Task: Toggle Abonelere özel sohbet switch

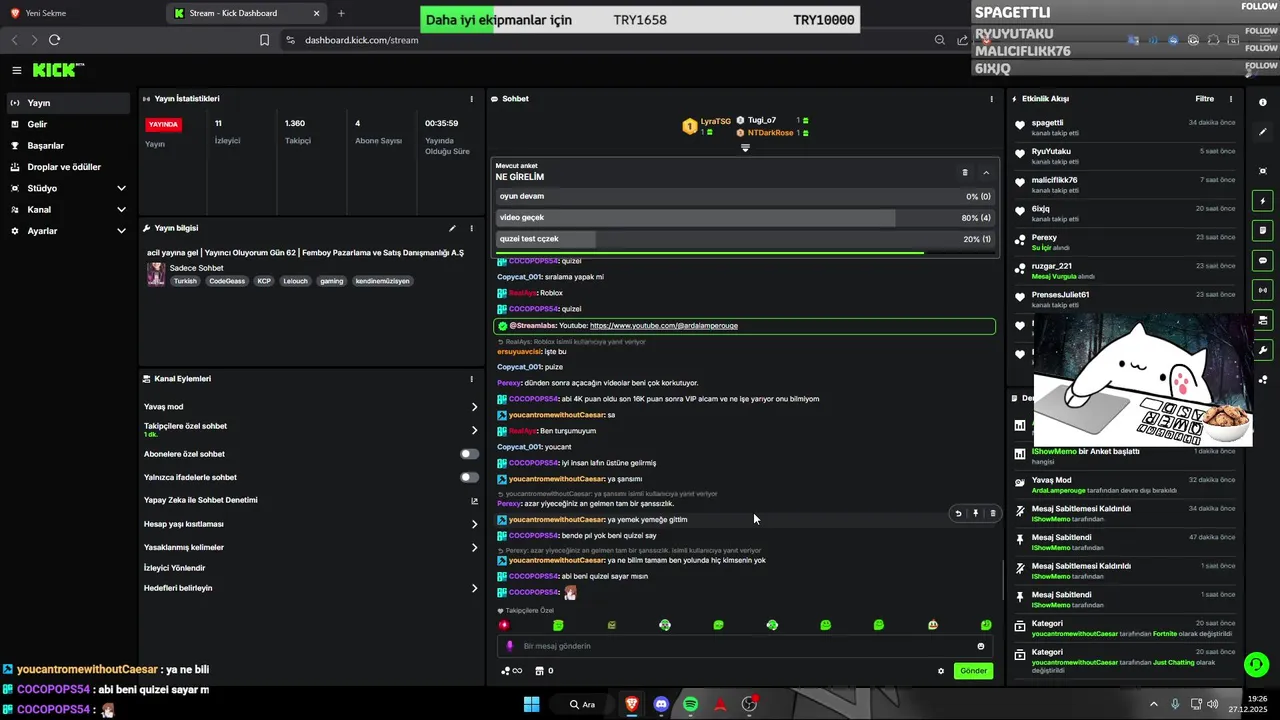Action: (469, 454)
